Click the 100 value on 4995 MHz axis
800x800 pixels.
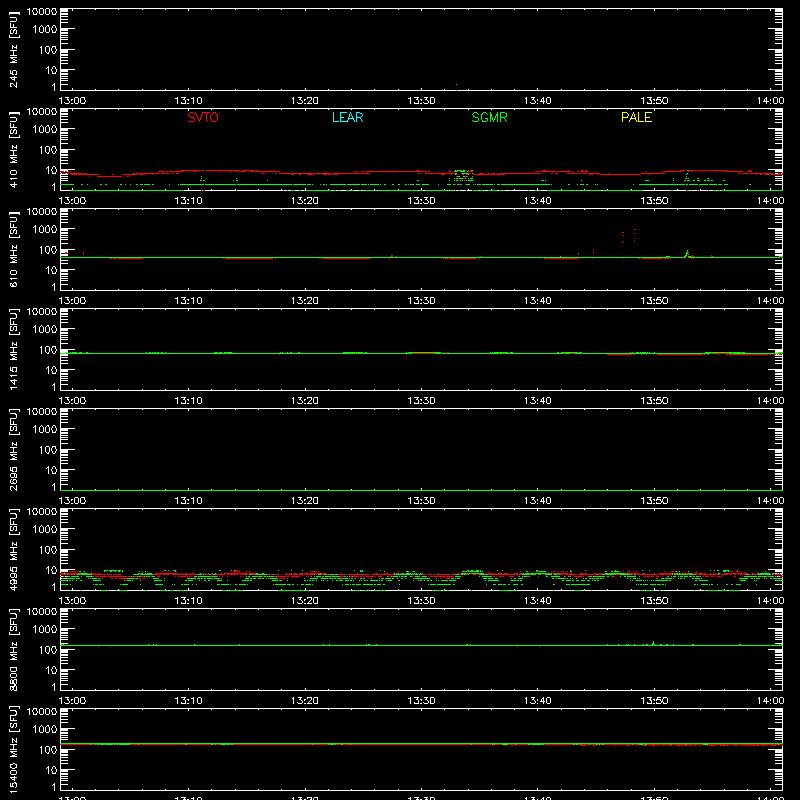48,550
